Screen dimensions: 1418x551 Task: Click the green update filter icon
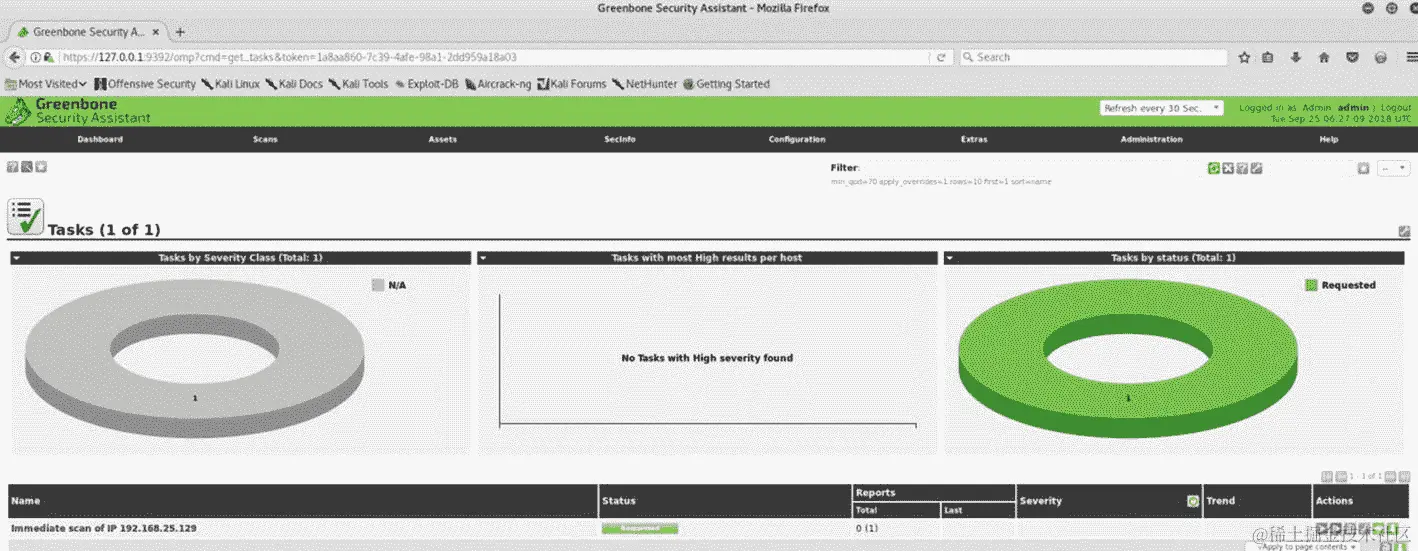pyautogui.click(x=1213, y=168)
